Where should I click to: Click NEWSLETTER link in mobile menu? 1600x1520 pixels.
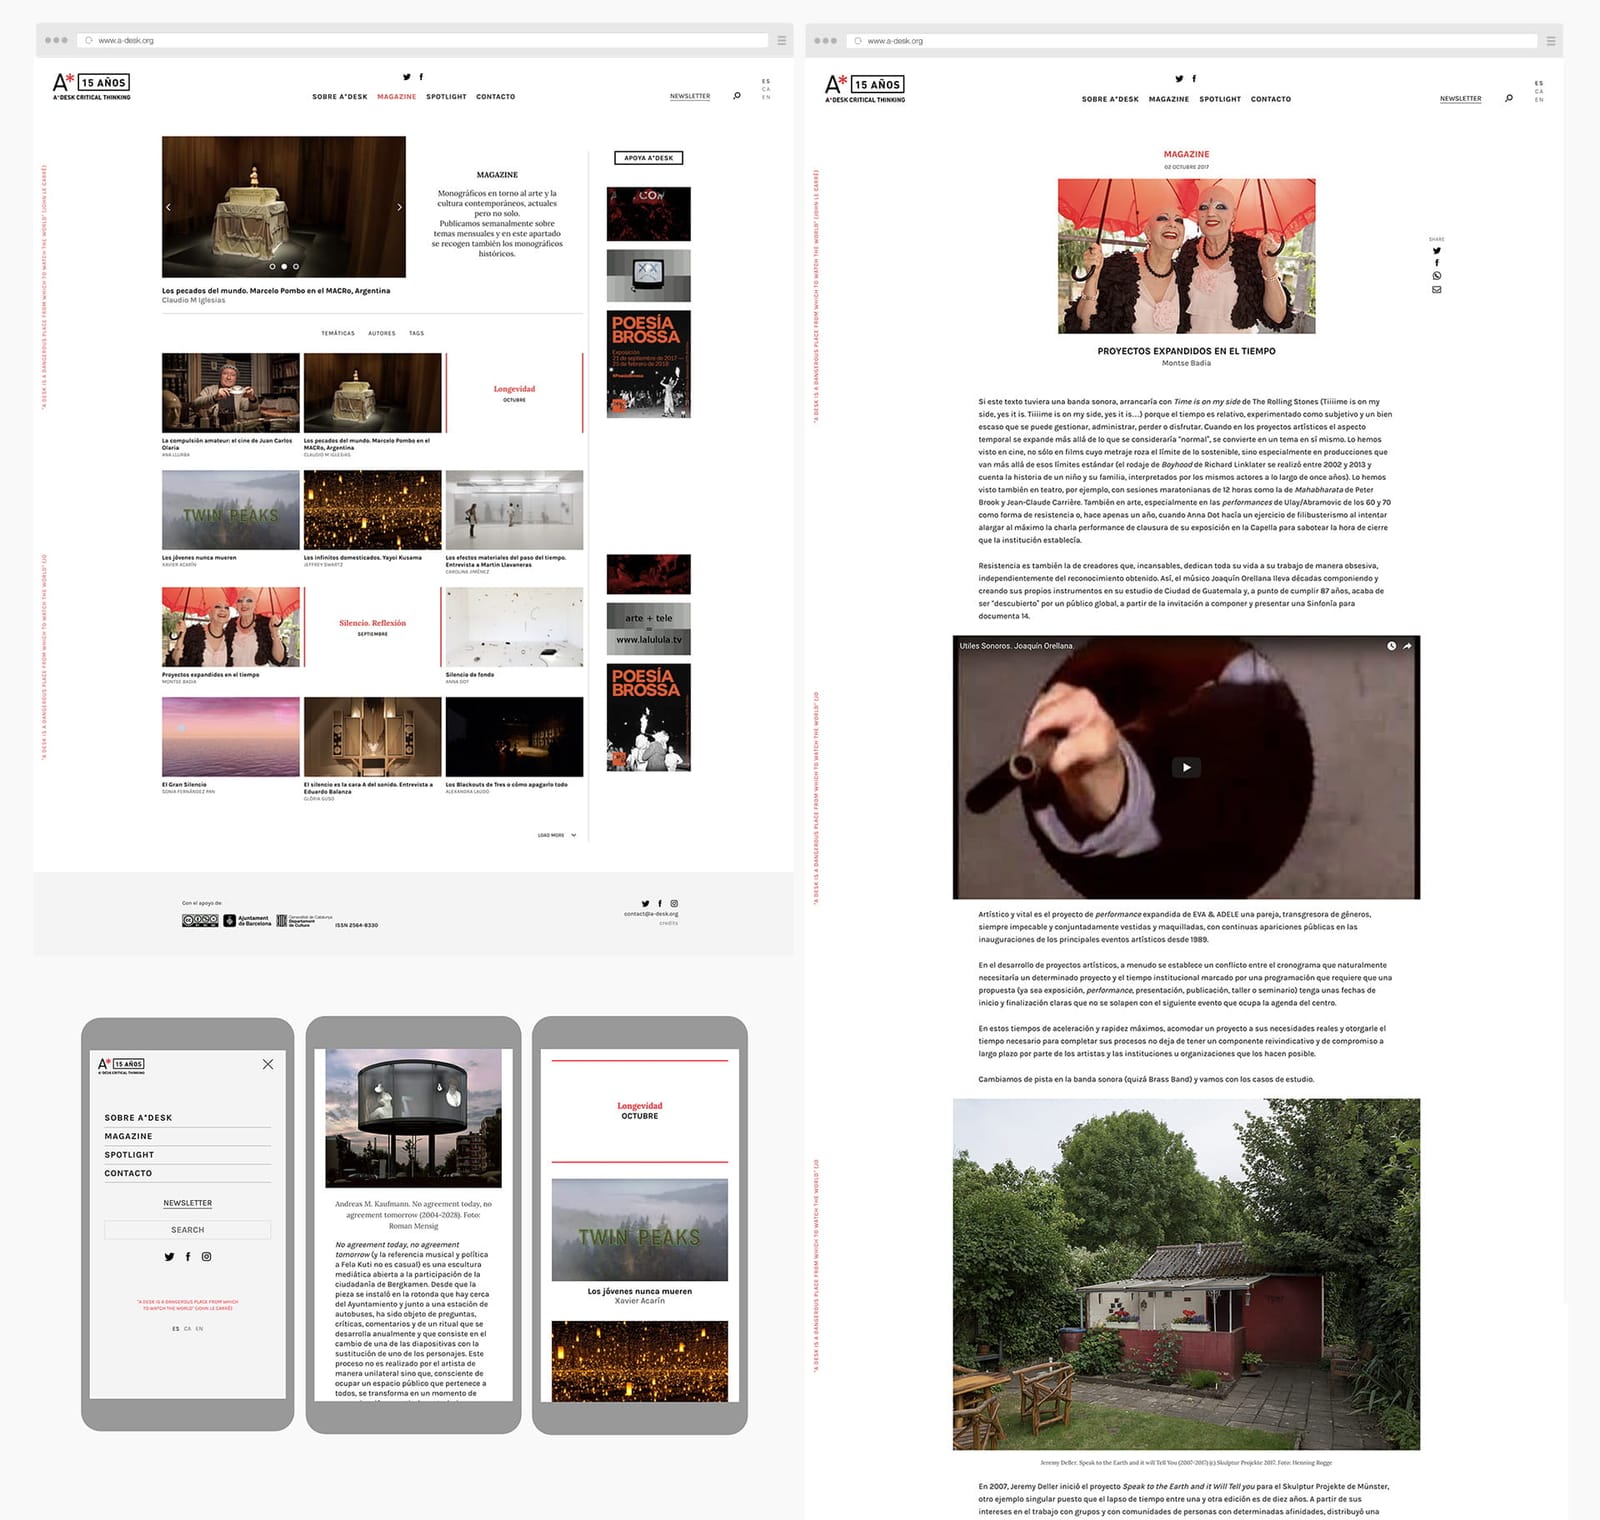click(188, 1203)
